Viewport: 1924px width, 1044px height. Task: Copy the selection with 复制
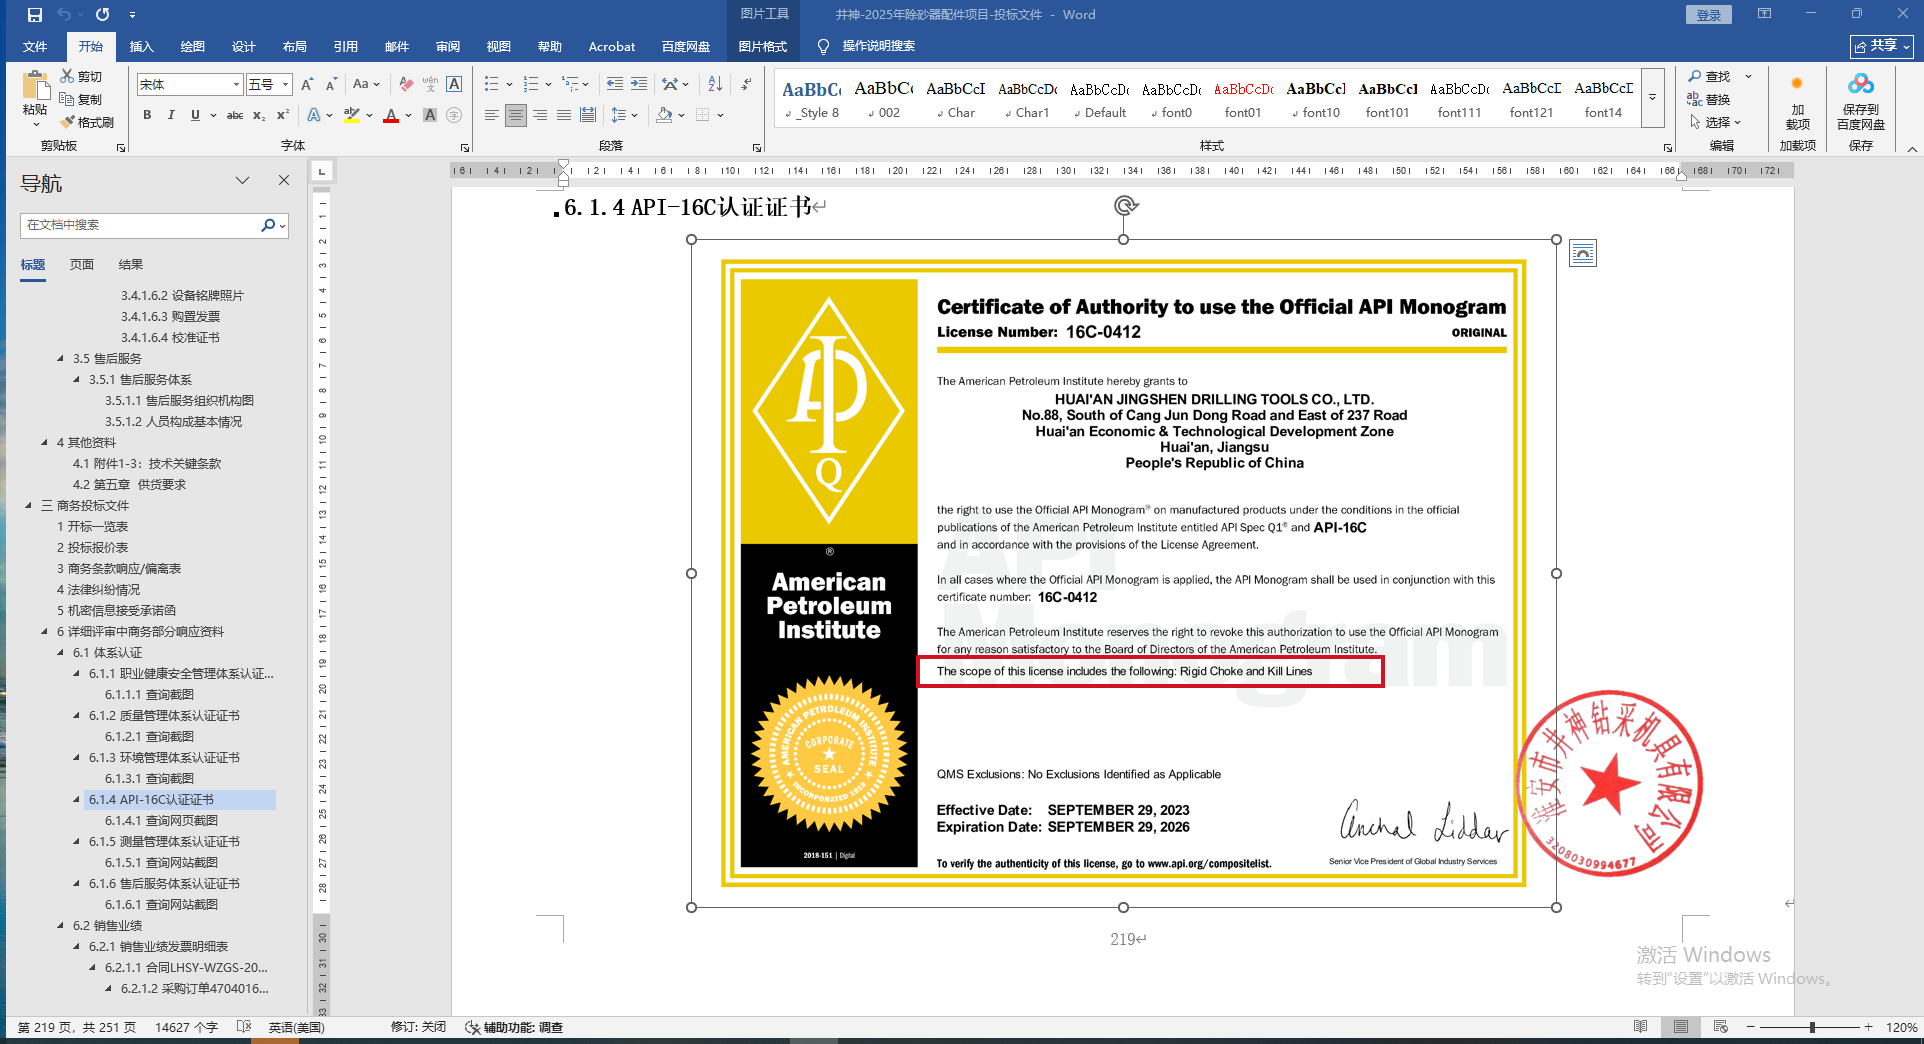[x=81, y=99]
